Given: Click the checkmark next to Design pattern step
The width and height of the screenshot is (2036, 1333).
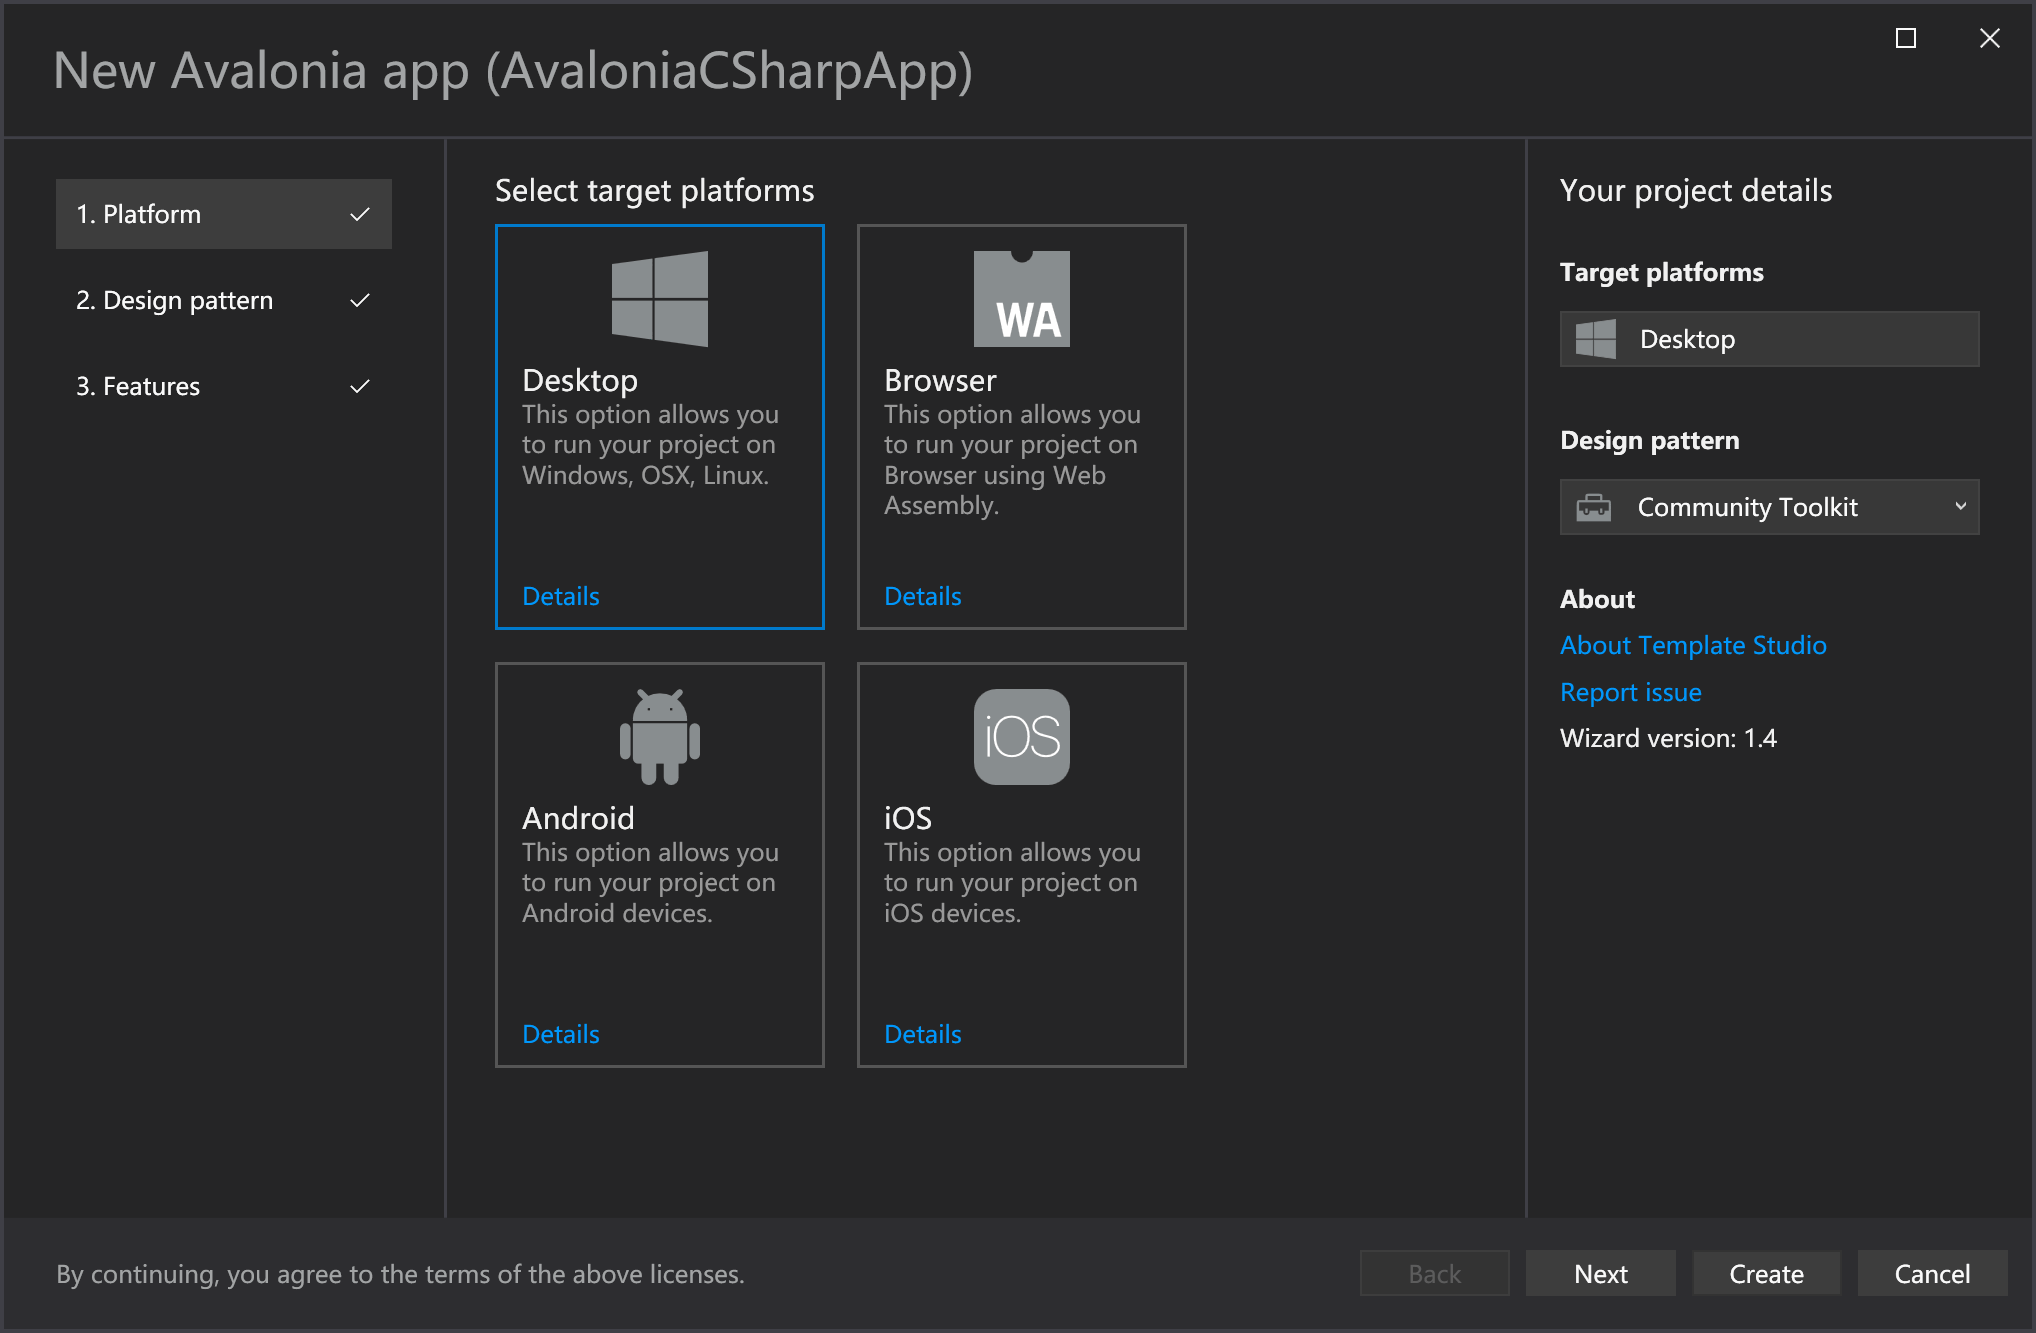Looking at the screenshot, I should tap(360, 300).
